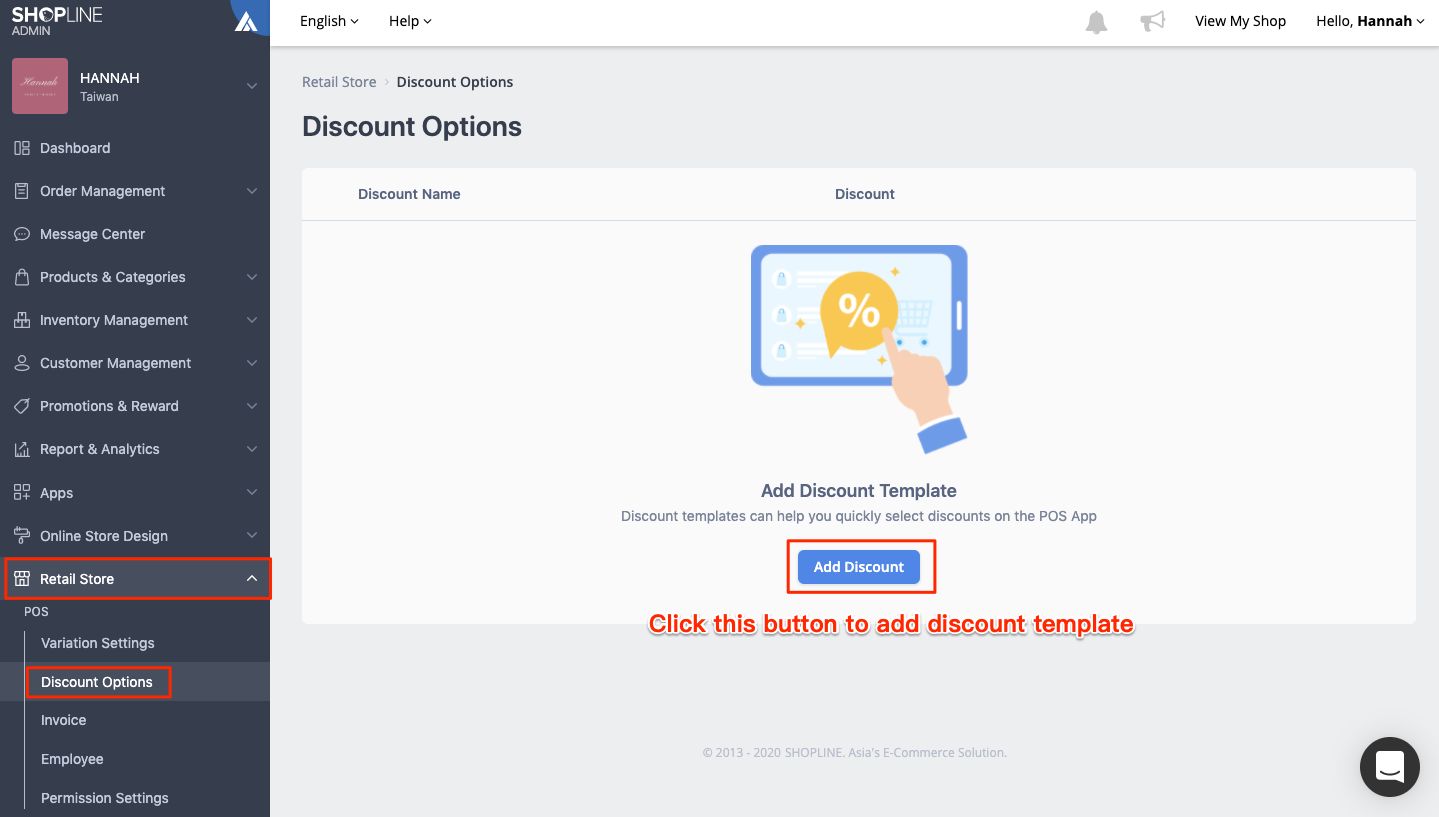
Task: Open the Report & Analytics chart icon
Action: pyautogui.click(x=21, y=450)
